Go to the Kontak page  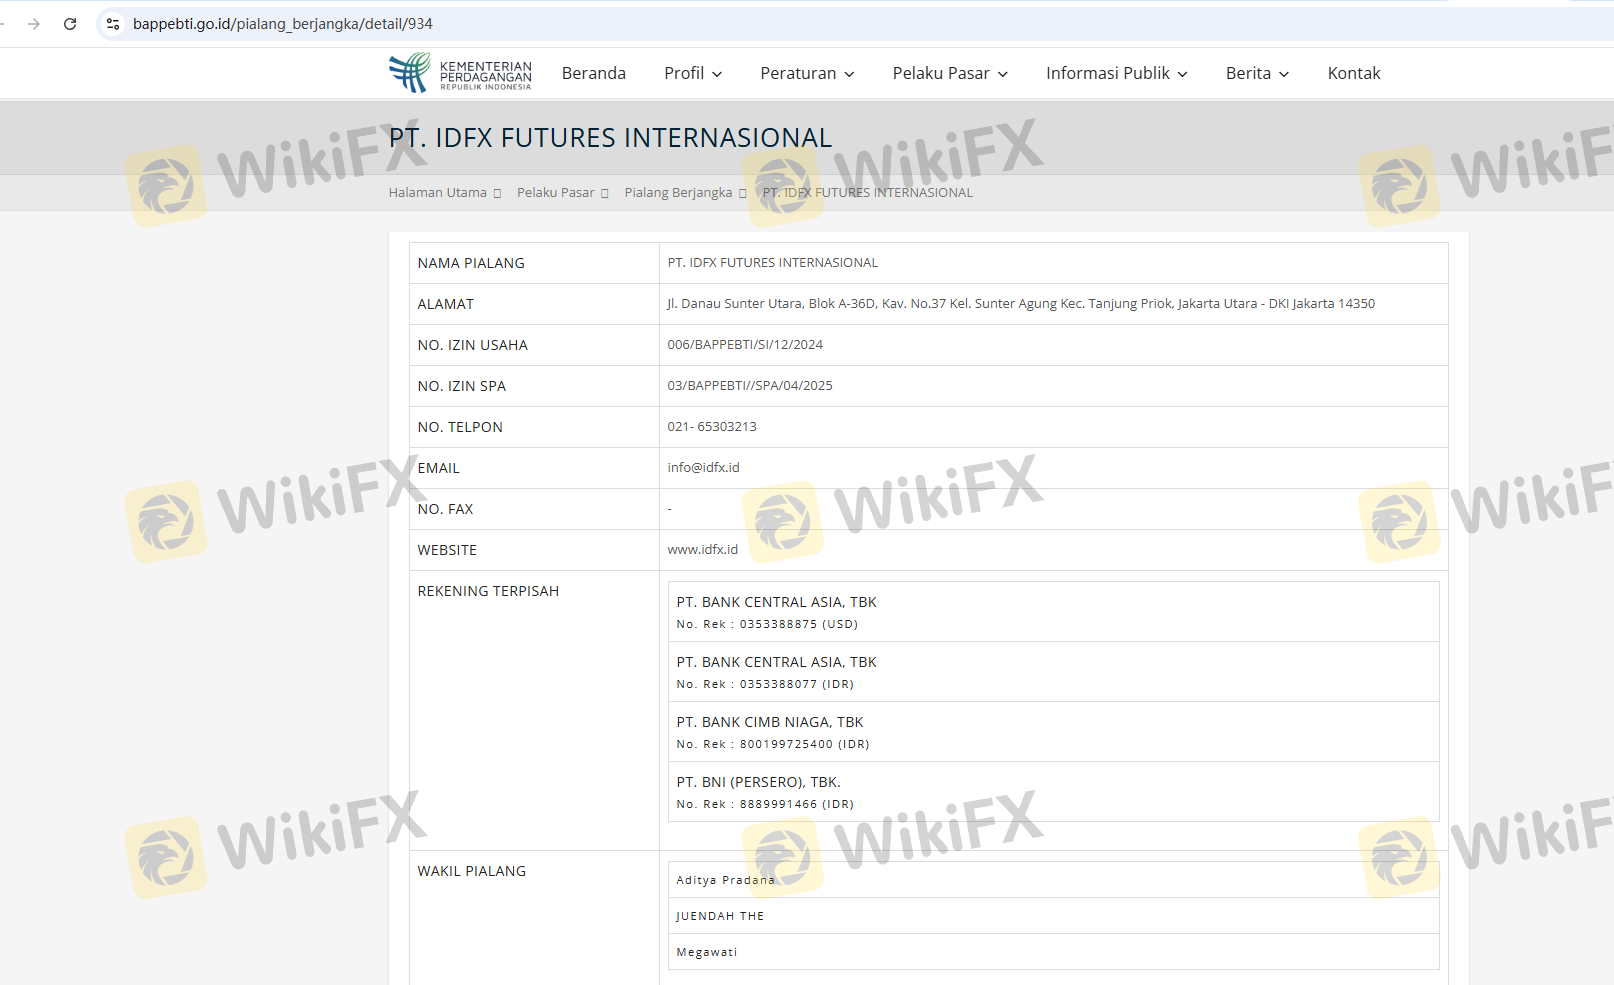point(1353,73)
